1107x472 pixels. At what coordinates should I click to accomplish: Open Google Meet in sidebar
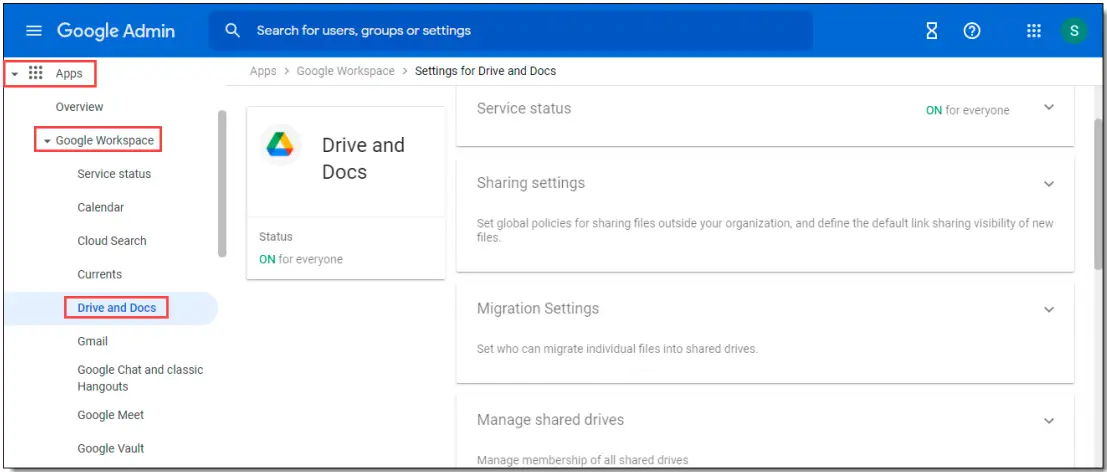(110, 415)
